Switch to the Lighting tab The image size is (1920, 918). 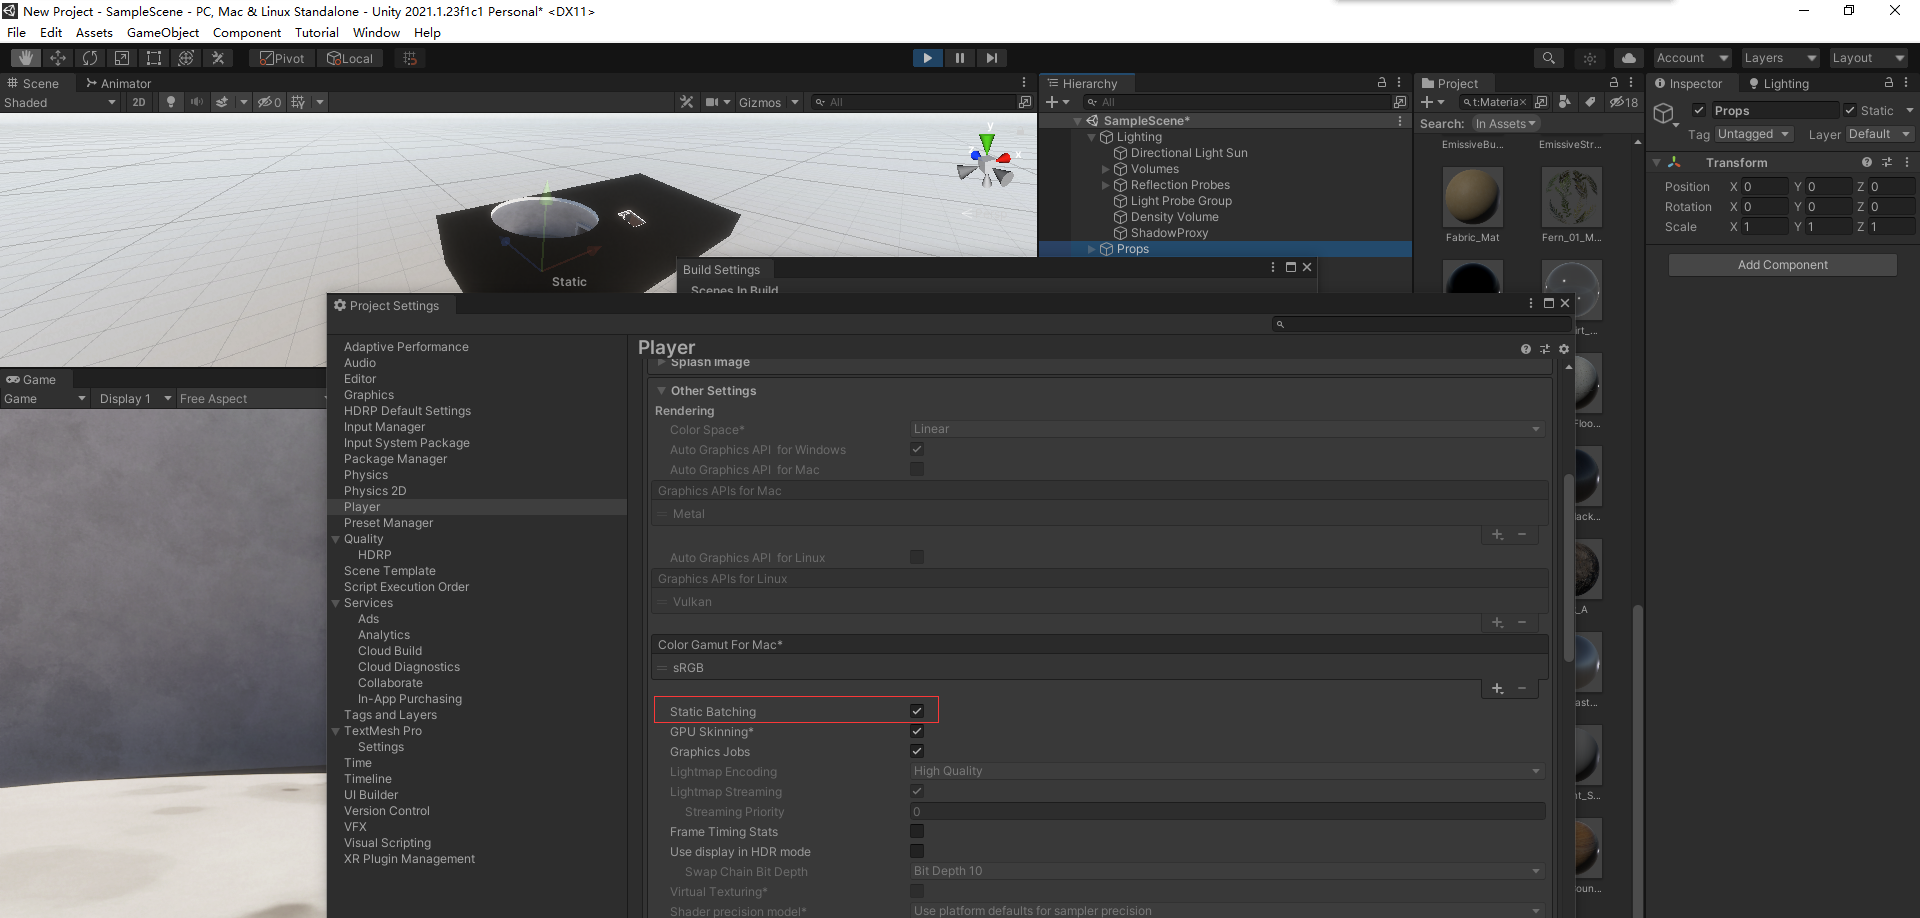pos(1778,83)
